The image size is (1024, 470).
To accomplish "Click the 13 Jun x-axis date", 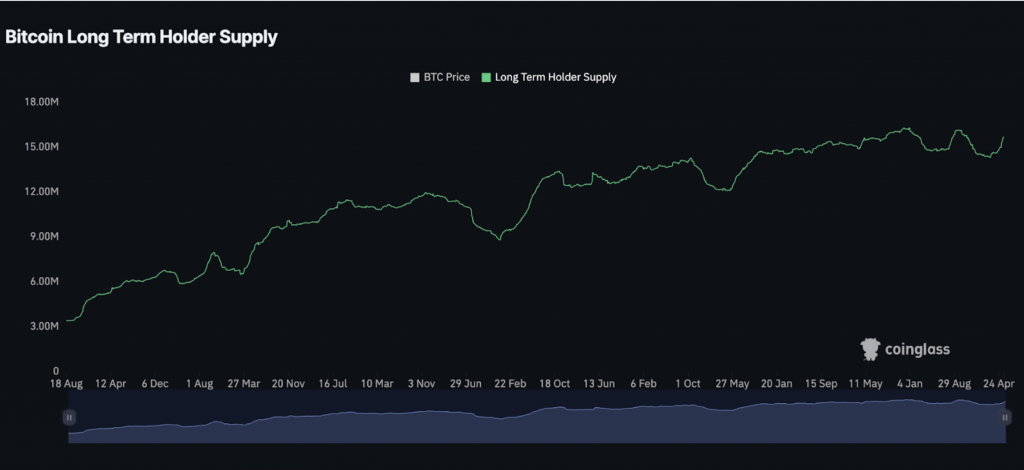I will click(x=598, y=384).
